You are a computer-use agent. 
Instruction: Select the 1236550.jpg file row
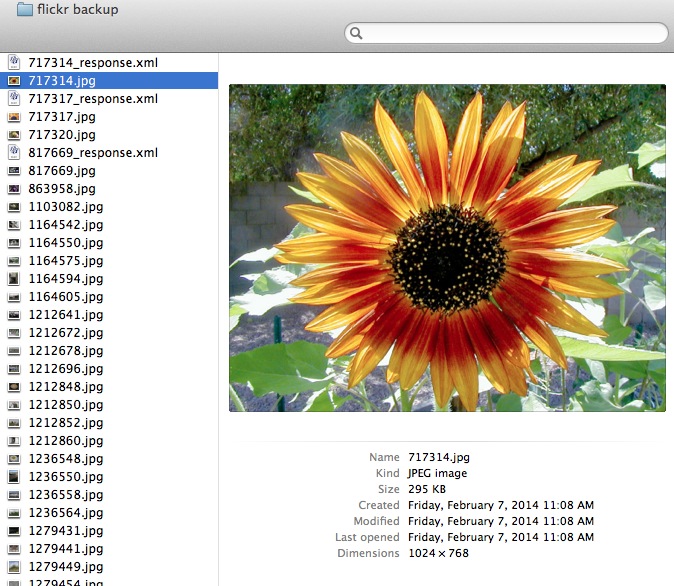(x=109, y=477)
